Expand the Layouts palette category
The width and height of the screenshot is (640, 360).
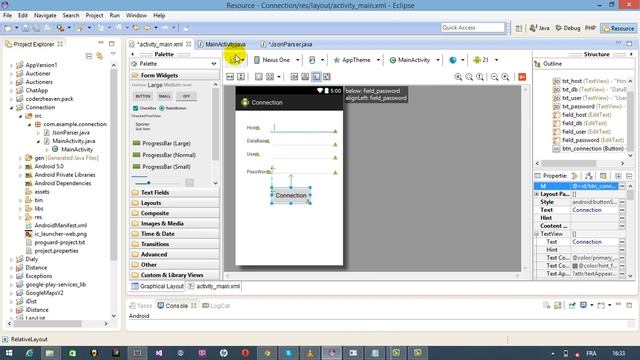pyautogui.click(x=175, y=203)
